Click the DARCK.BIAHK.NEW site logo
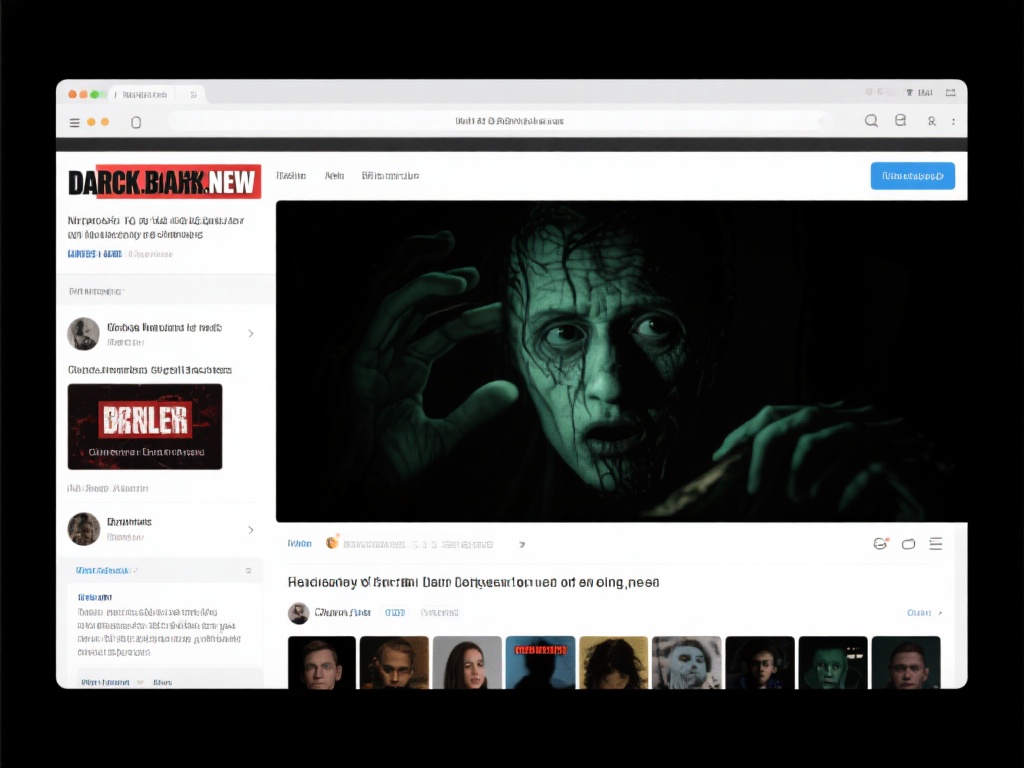This screenshot has height=768, width=1024. tap(164, 182)
